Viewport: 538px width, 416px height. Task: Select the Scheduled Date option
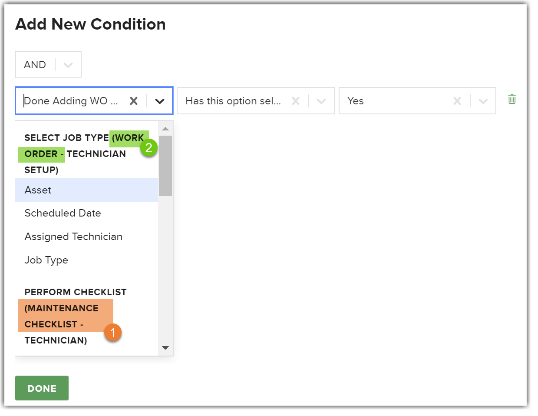86,213
